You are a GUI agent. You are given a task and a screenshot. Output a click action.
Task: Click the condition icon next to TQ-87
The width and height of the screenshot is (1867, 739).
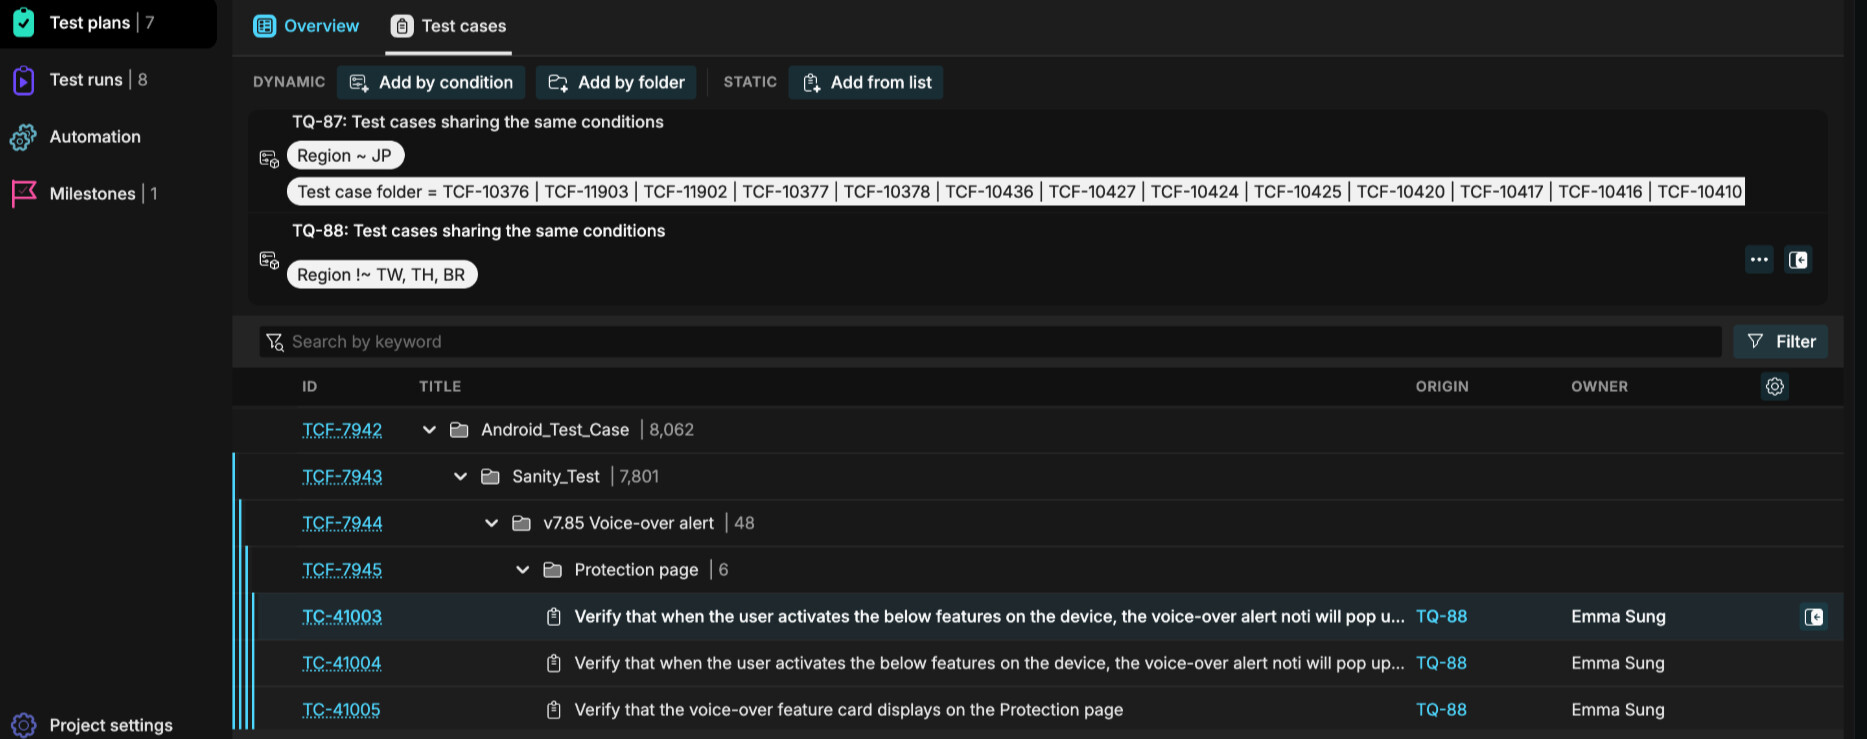[x=269, y=158]
